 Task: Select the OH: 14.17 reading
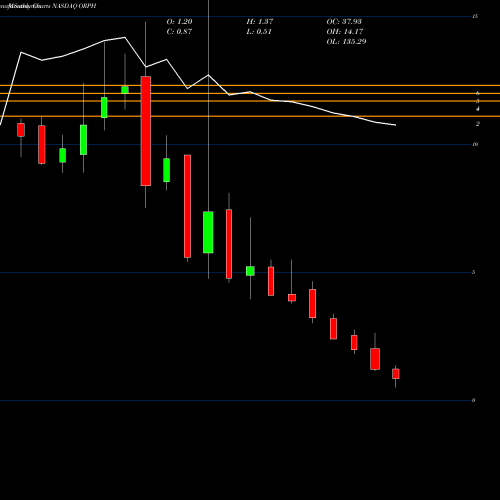[345, 32]
